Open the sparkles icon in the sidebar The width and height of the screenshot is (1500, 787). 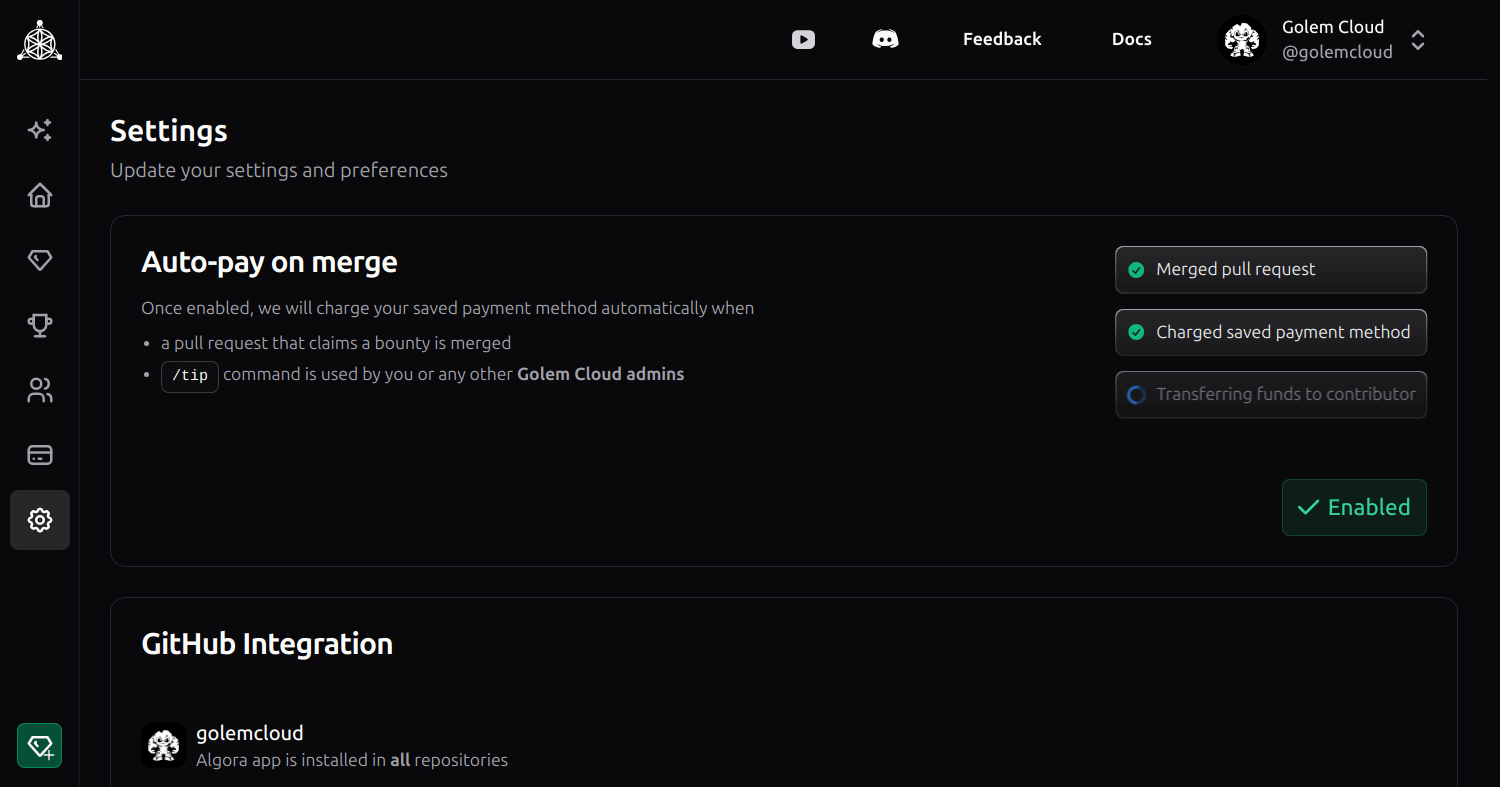pyautogui.click(x=40, y=130)
